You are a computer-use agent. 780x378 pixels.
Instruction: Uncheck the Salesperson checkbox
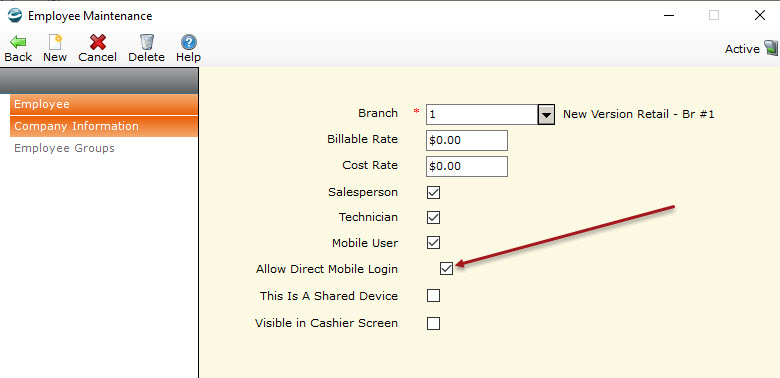(x=433, y=192)
